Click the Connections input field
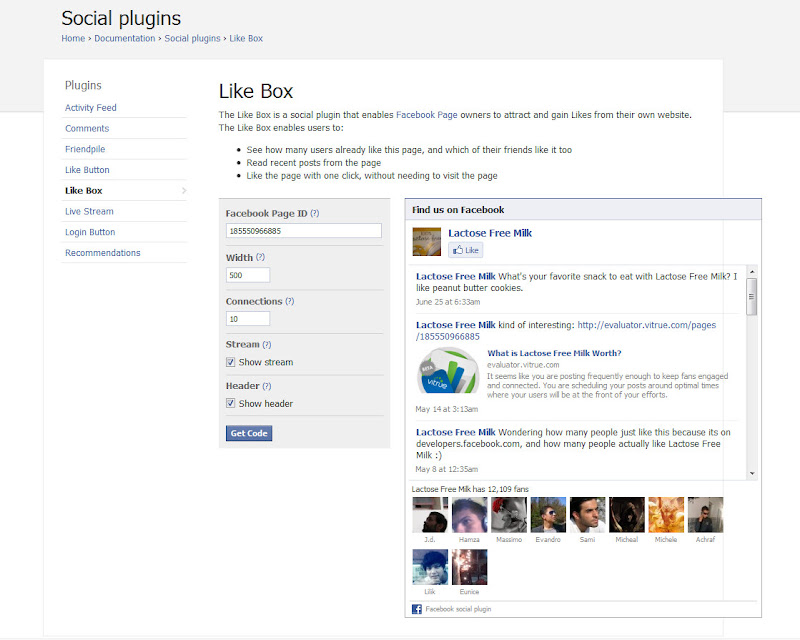Image resolution: width=800 pixels, height=640 pixels. (x=248, y=319)
